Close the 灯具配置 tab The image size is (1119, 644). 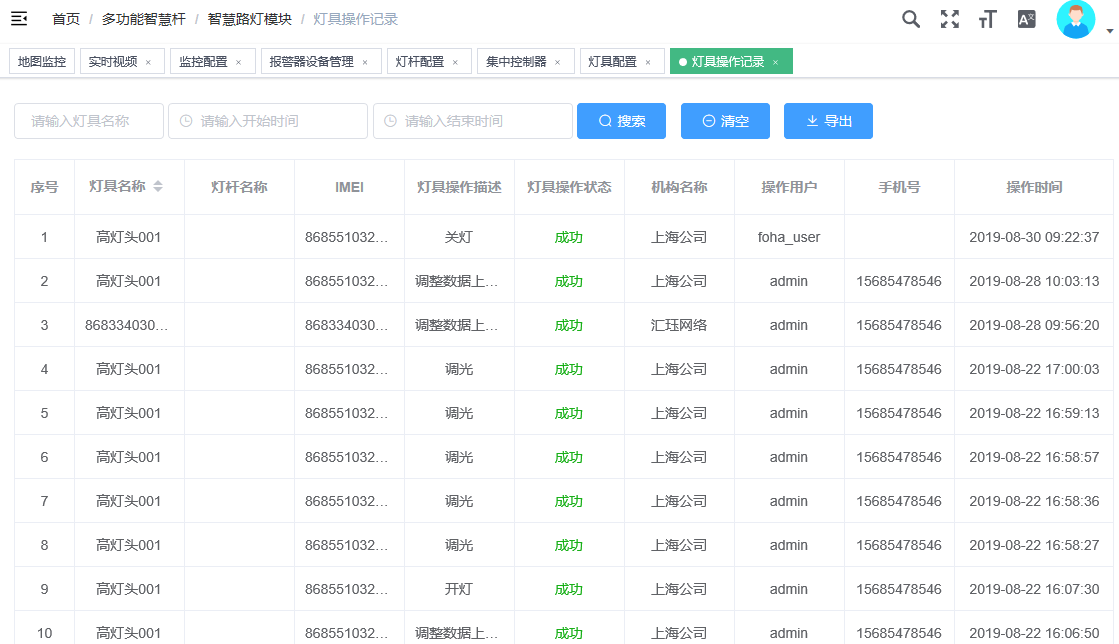[648, 62]
